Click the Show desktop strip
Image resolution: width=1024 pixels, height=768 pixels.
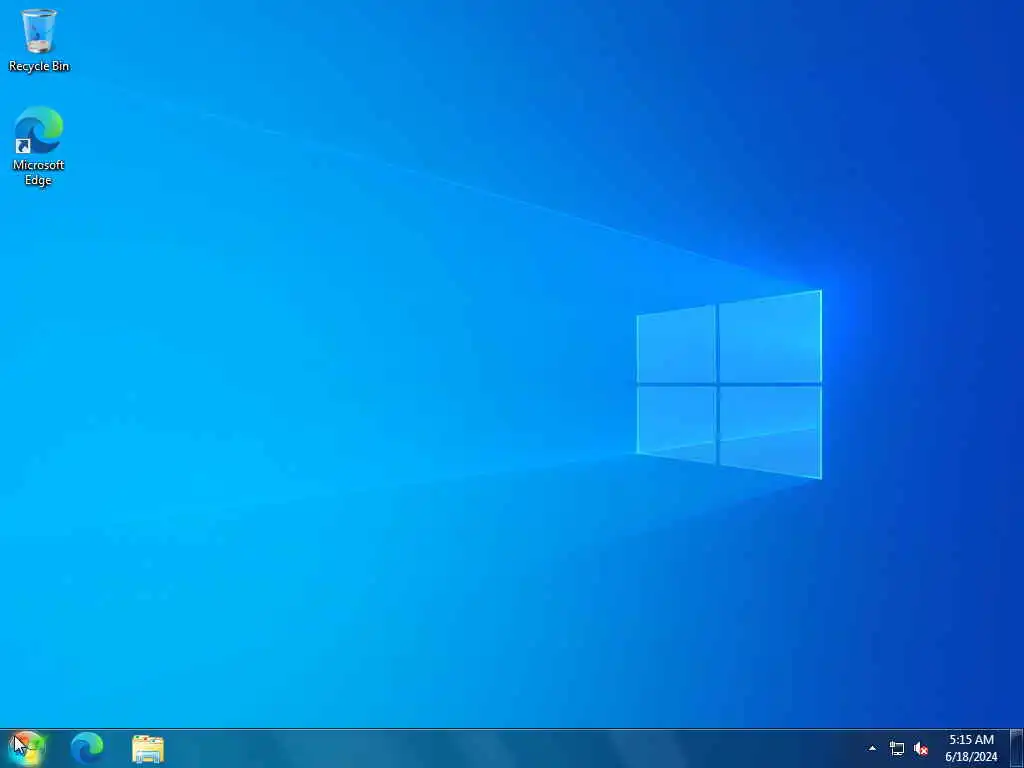[1016, 748]
